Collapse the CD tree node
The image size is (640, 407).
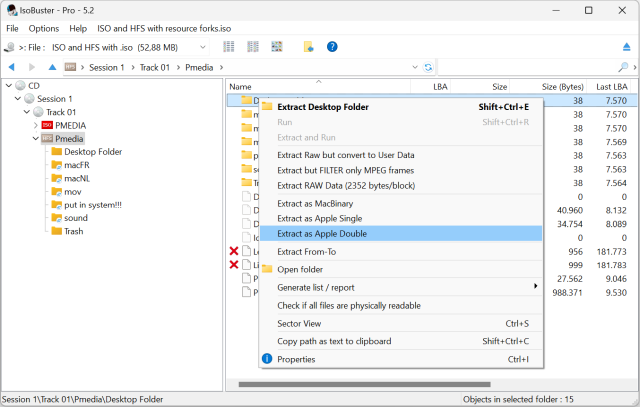9,86
